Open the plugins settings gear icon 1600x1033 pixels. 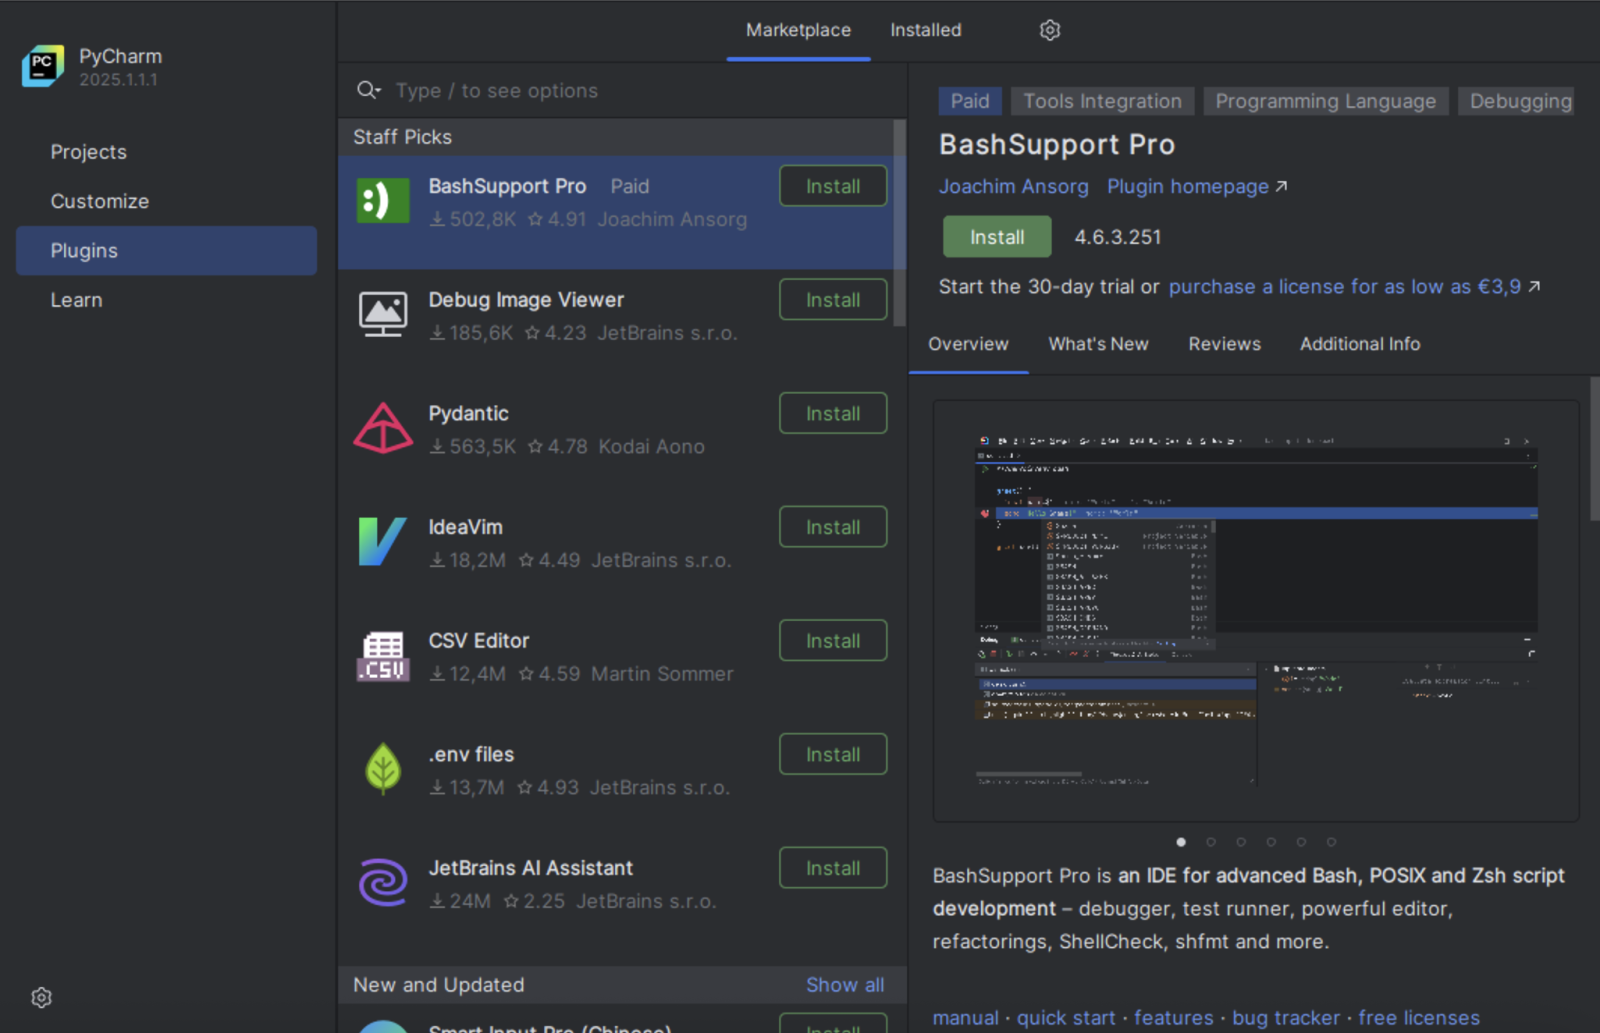coord(1049,30)
